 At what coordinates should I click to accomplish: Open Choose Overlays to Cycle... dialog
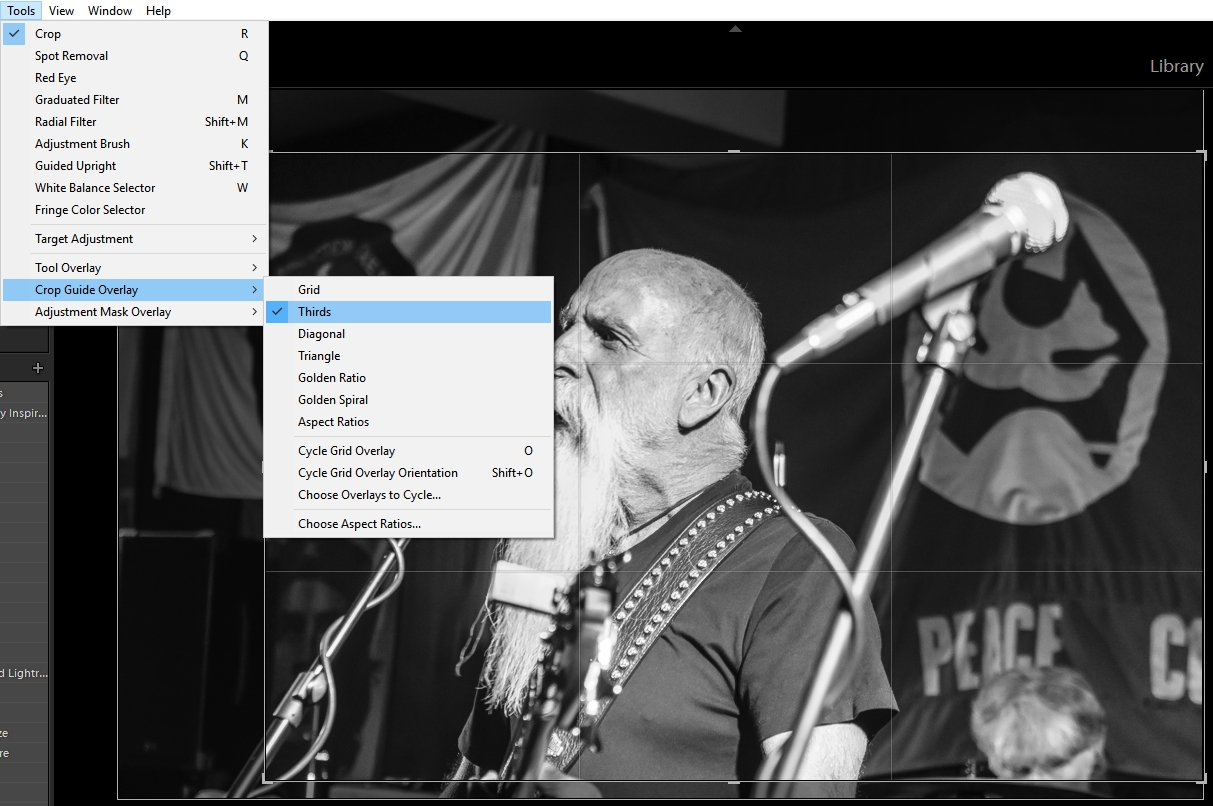[x=369, y=495]
